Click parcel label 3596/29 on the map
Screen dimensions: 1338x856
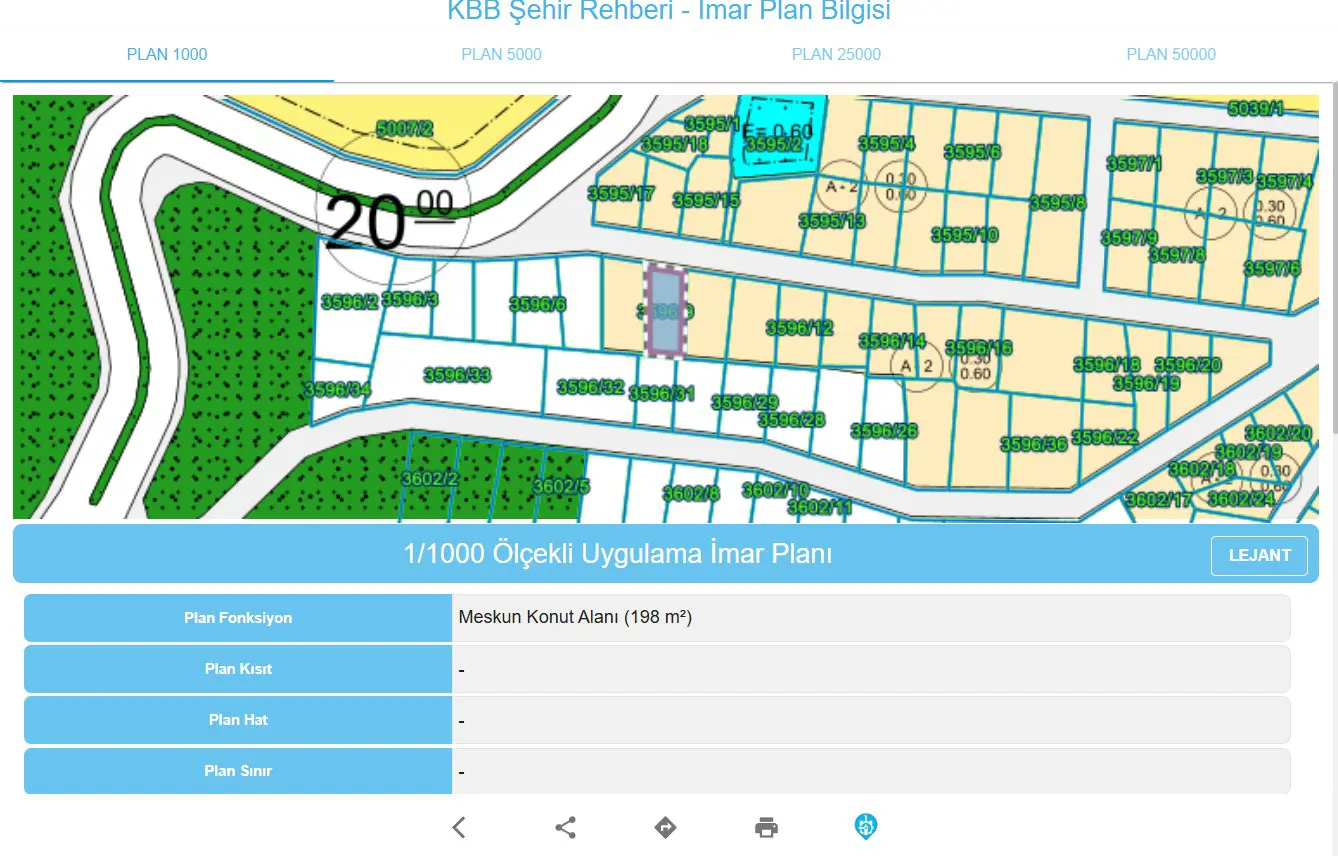coord(744,402)
